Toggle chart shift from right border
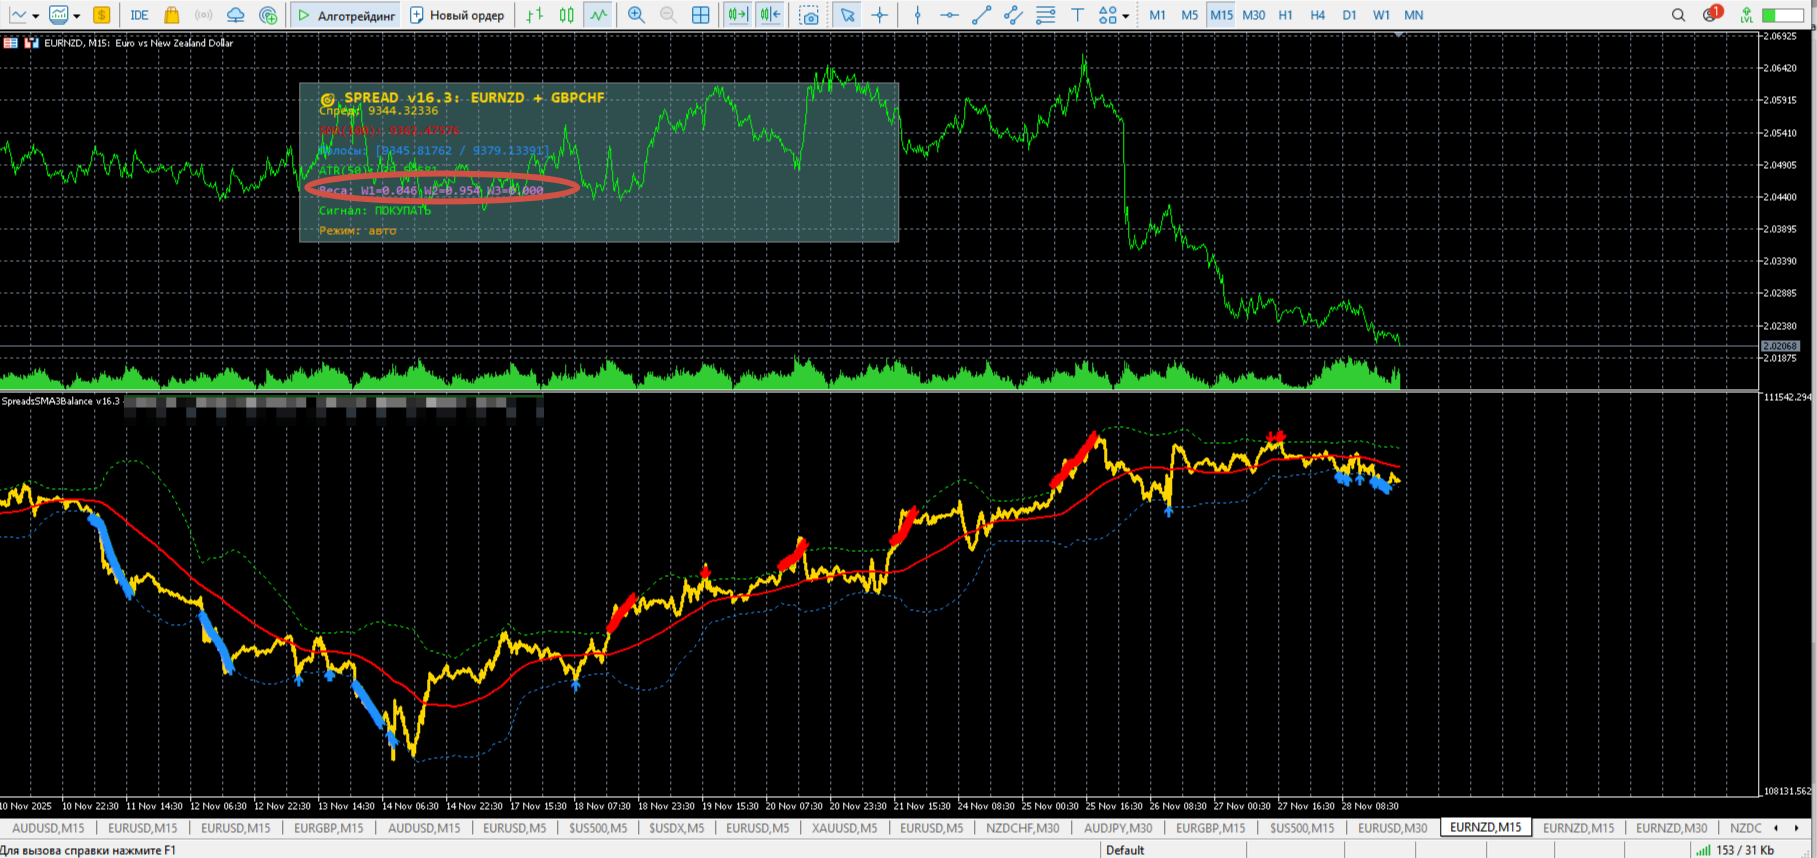 [770, 15]
